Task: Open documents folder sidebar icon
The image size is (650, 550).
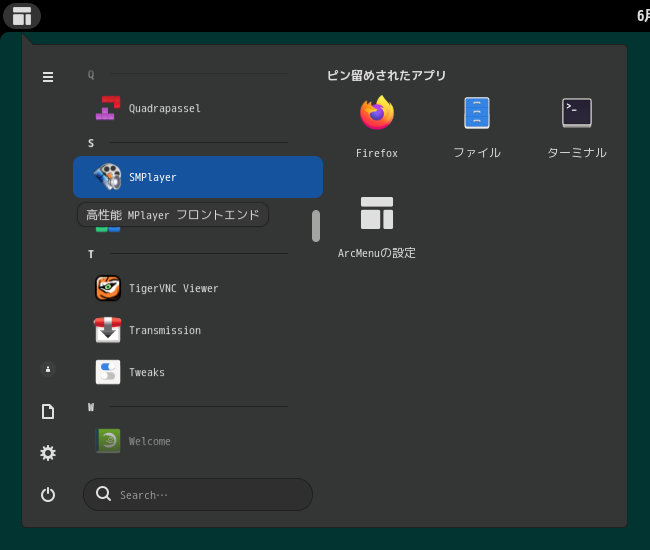Action: click(48, 412)
